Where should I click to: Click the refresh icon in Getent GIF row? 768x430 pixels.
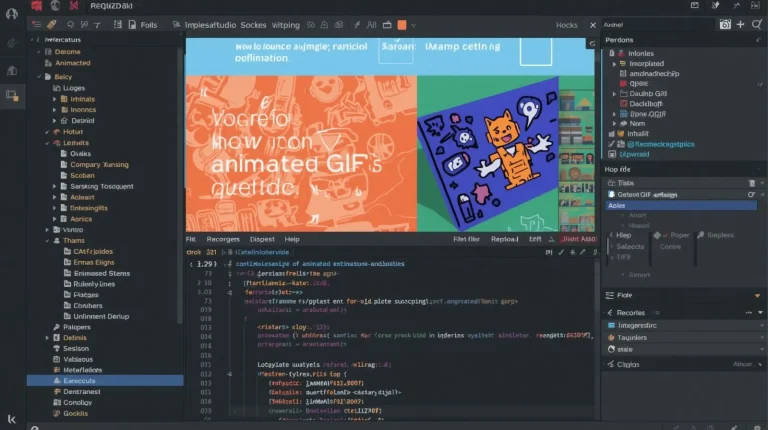click(751, 194)
